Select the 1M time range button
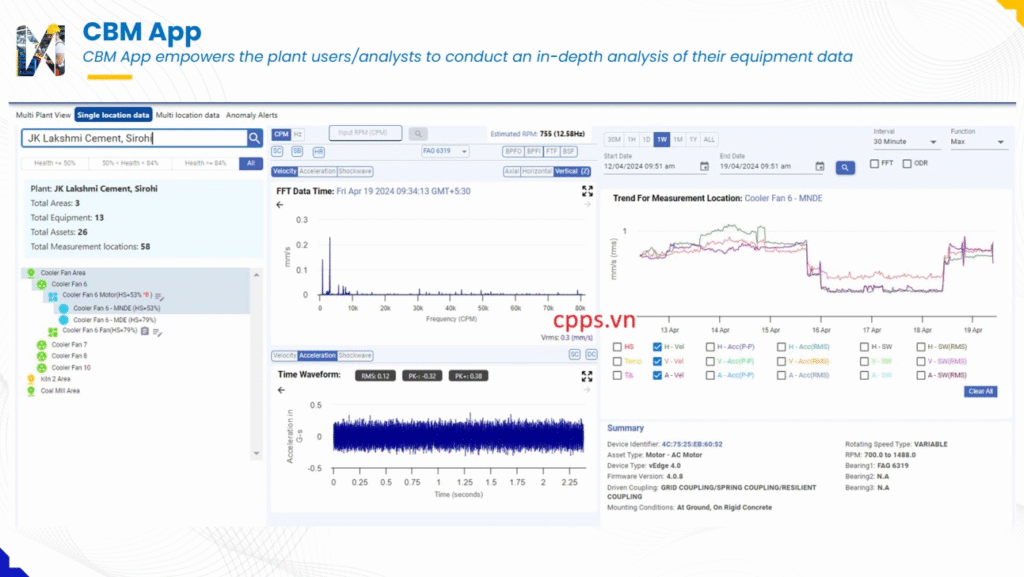The image size is (1024, 577). click(x=678, y=140)
